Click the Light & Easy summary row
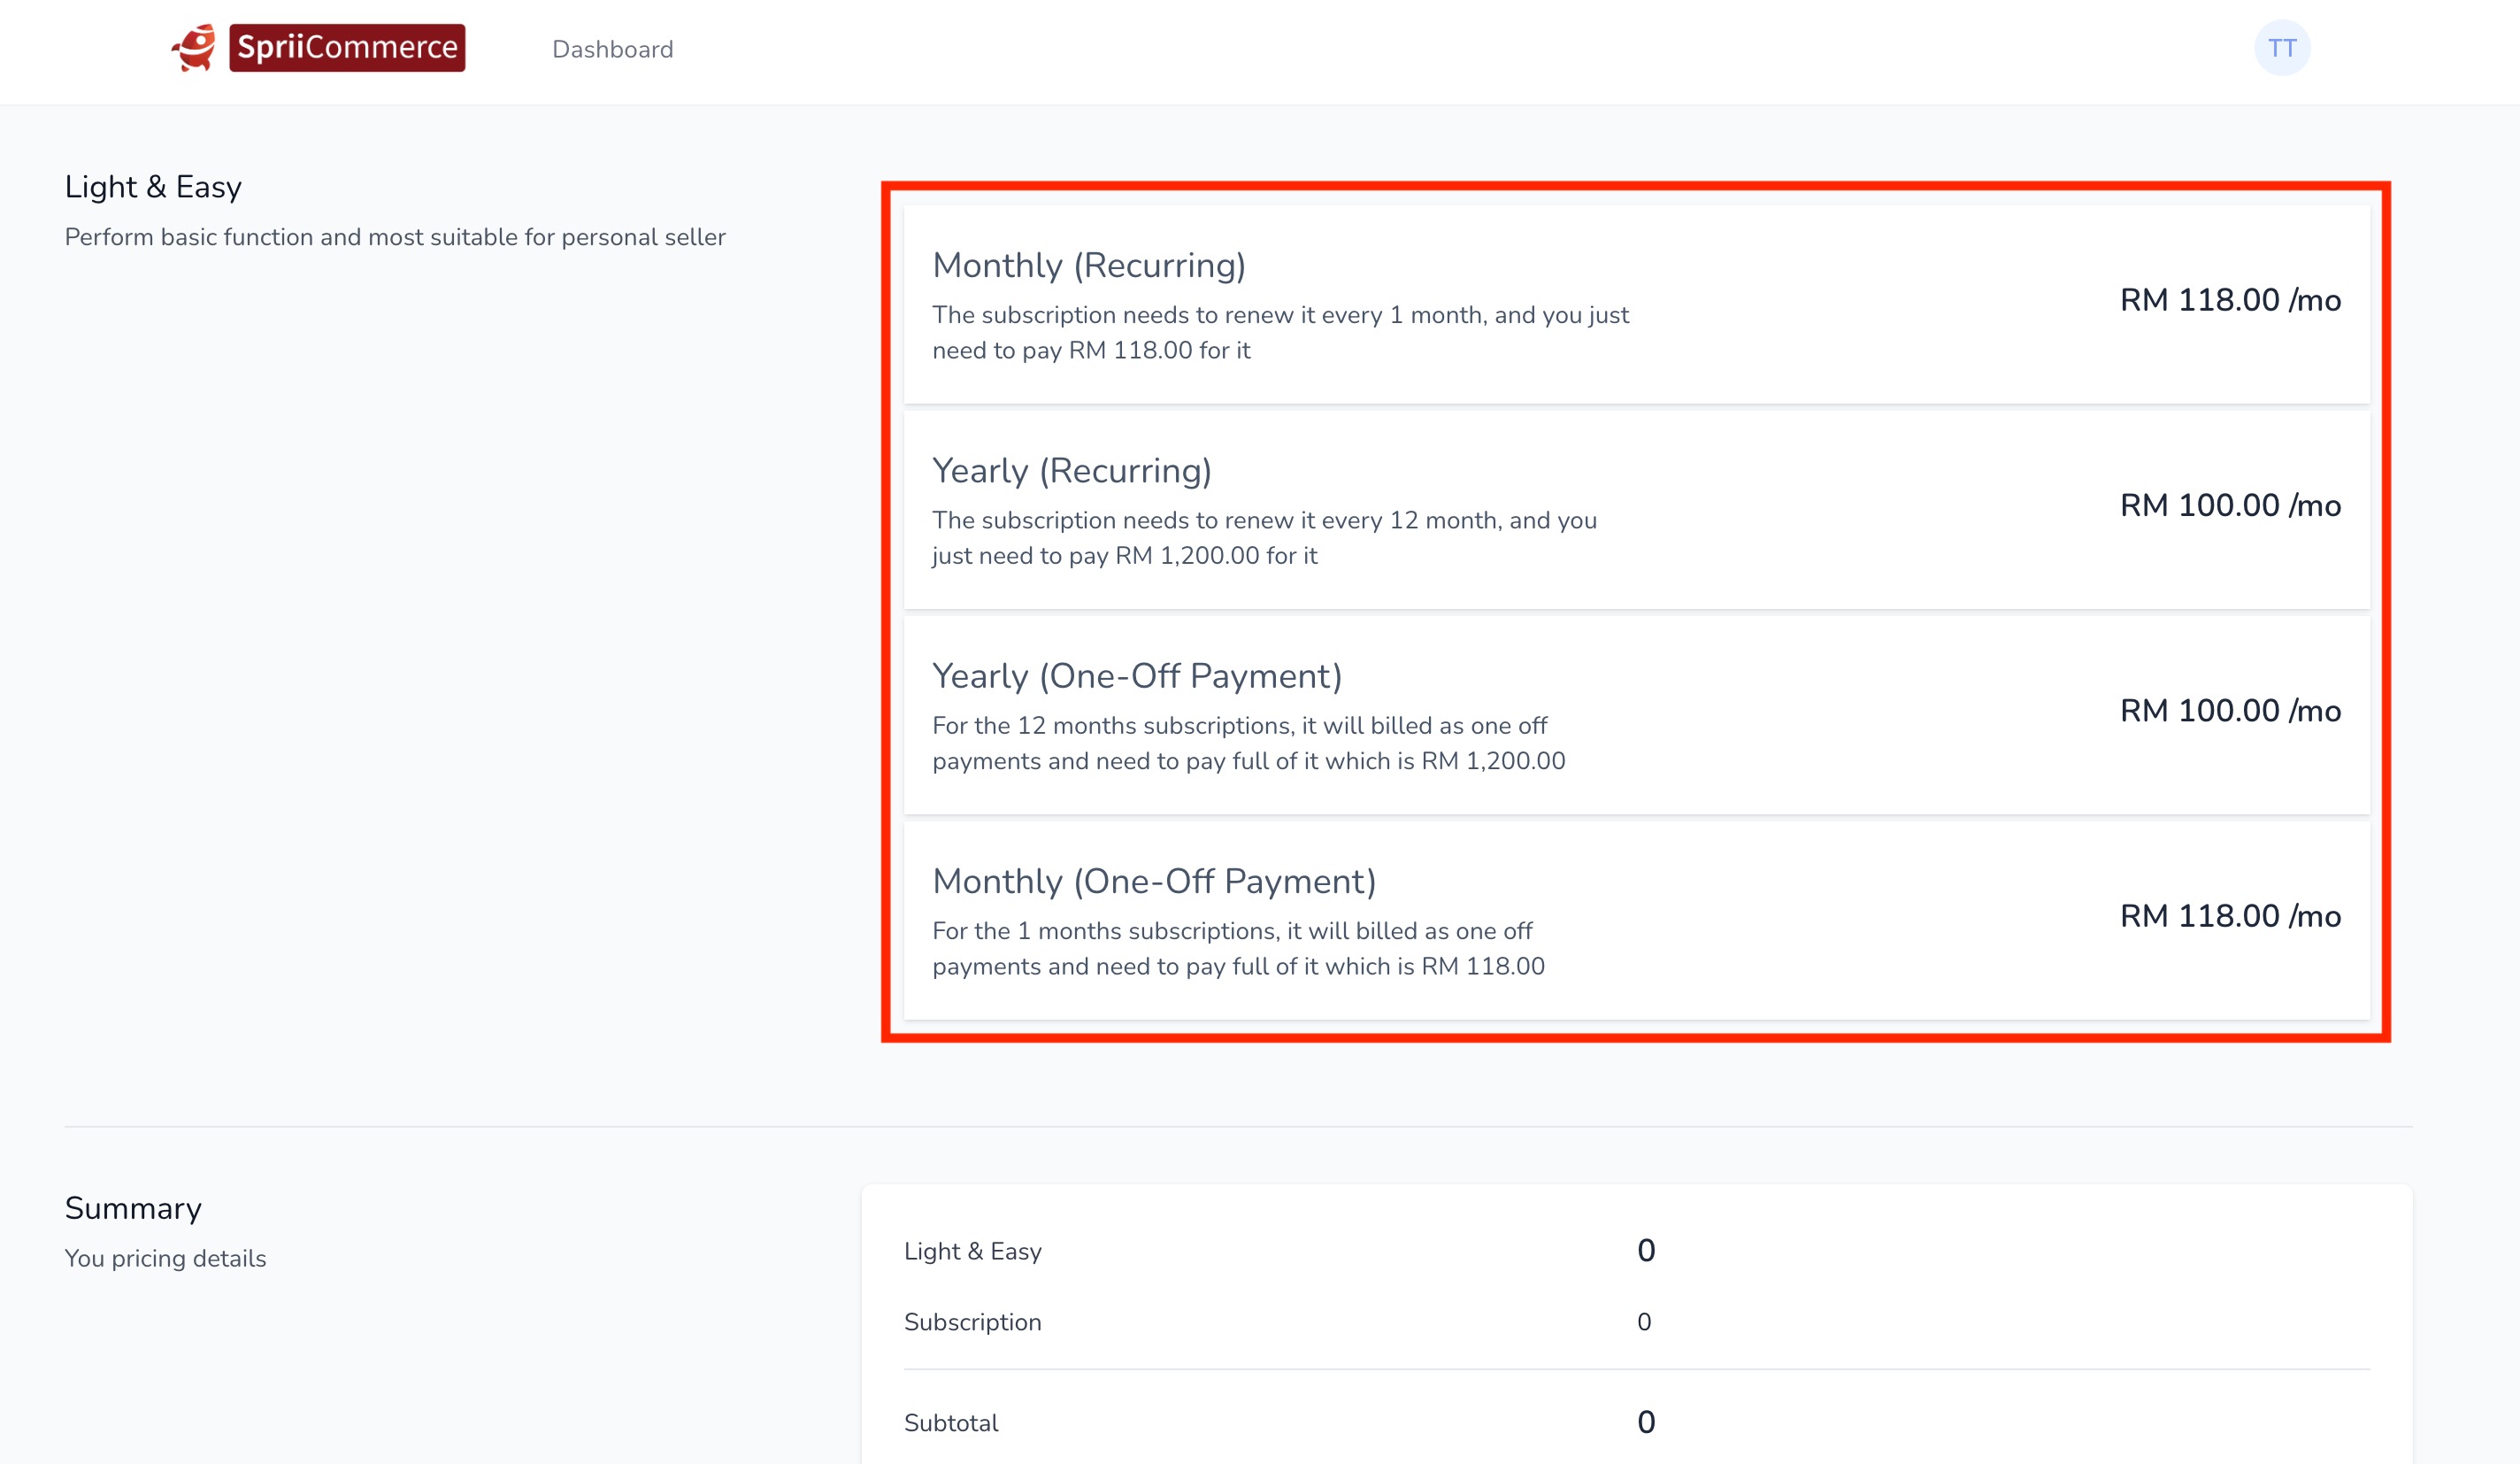 972,1251
